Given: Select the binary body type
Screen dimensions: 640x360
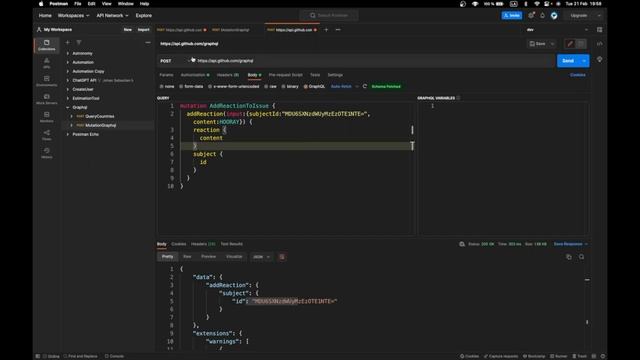Looking at the screenshot, I should (x=290, y=87).
